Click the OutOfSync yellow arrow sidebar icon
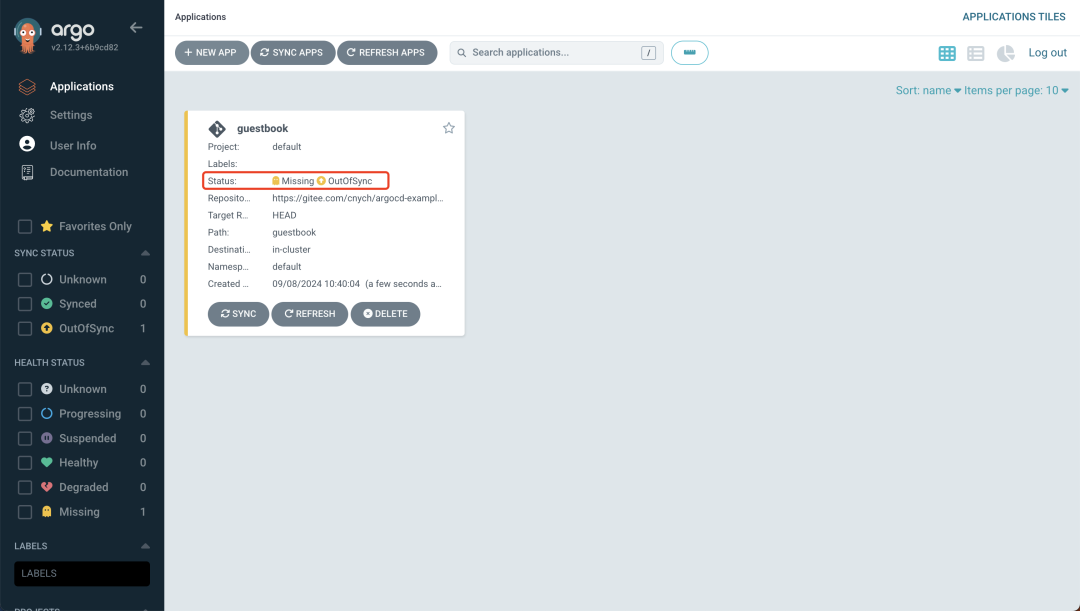Viewport: 1080px width, 611px height. [47, 329]
